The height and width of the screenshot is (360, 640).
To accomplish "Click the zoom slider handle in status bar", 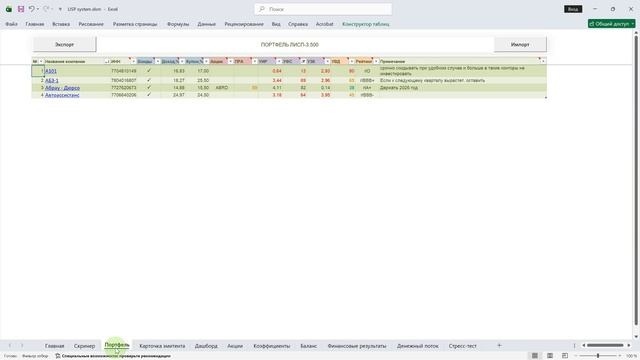I will [x=598, y=356].
